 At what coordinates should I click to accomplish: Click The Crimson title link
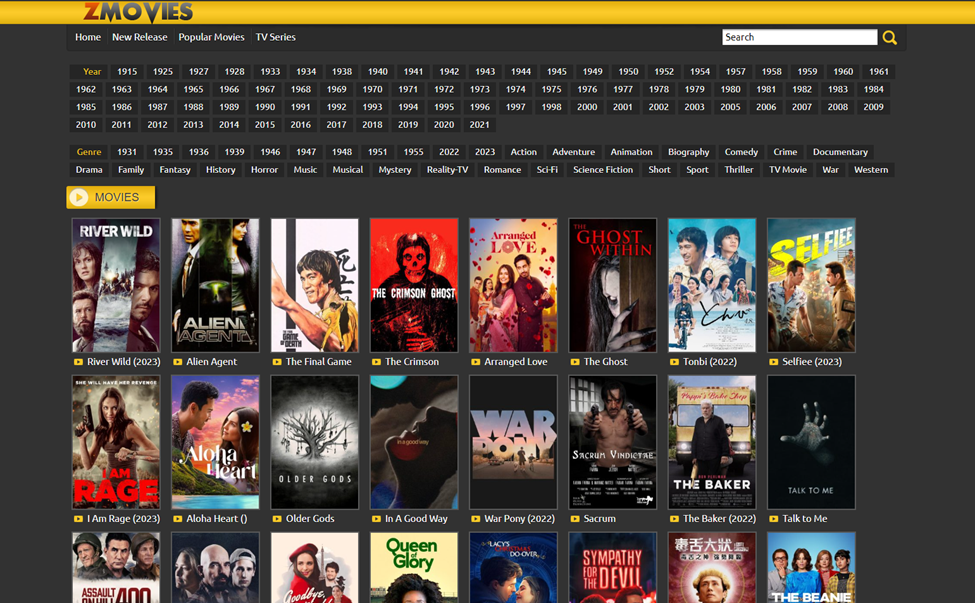[x=412, y=362]
